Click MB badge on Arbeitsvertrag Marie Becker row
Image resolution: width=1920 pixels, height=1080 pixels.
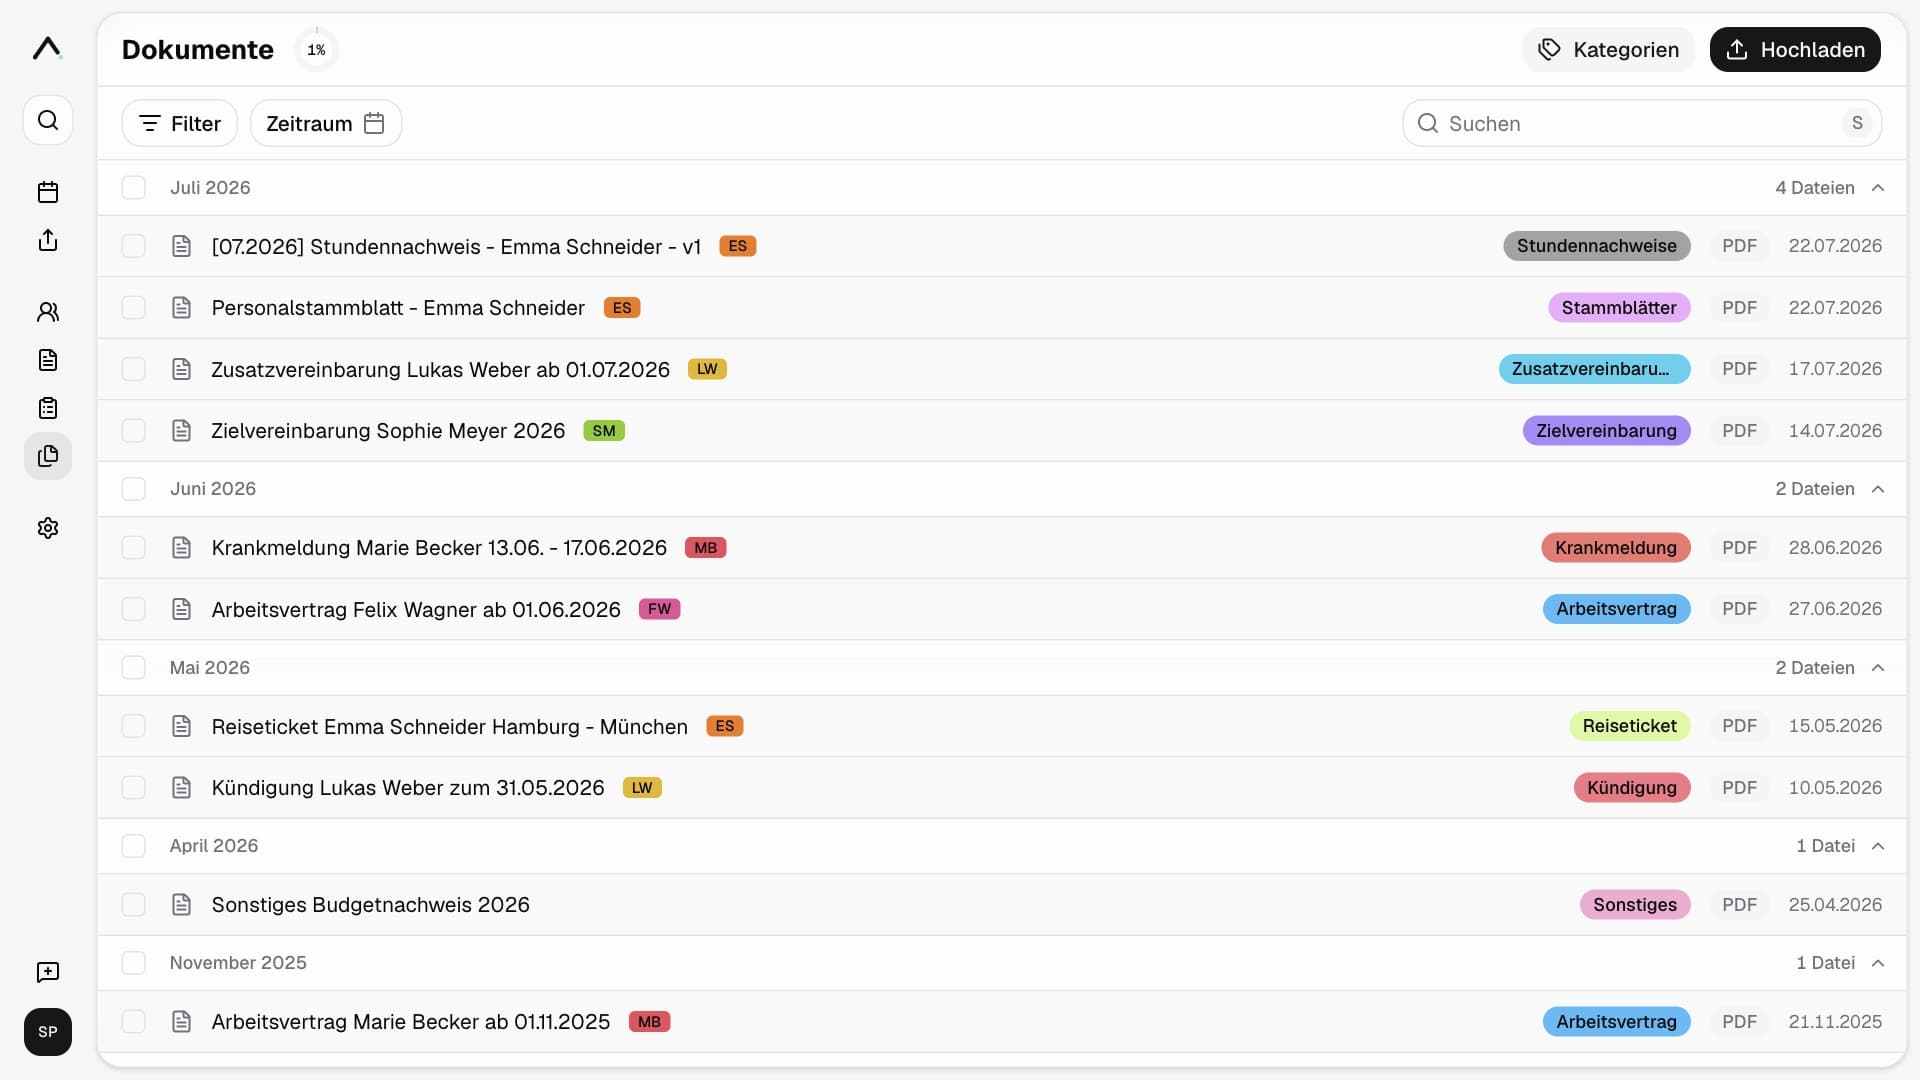[x=649, y=1022]
